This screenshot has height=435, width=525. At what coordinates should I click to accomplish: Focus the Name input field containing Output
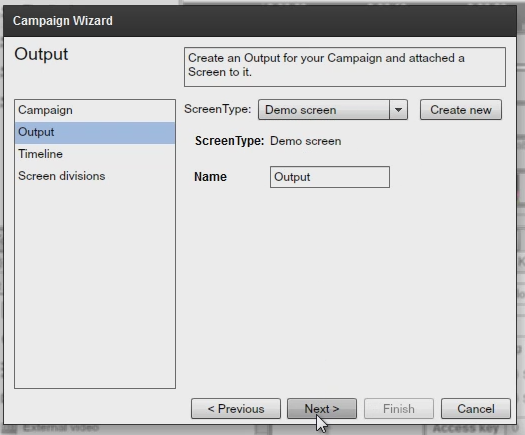click(x=330, y=177)
